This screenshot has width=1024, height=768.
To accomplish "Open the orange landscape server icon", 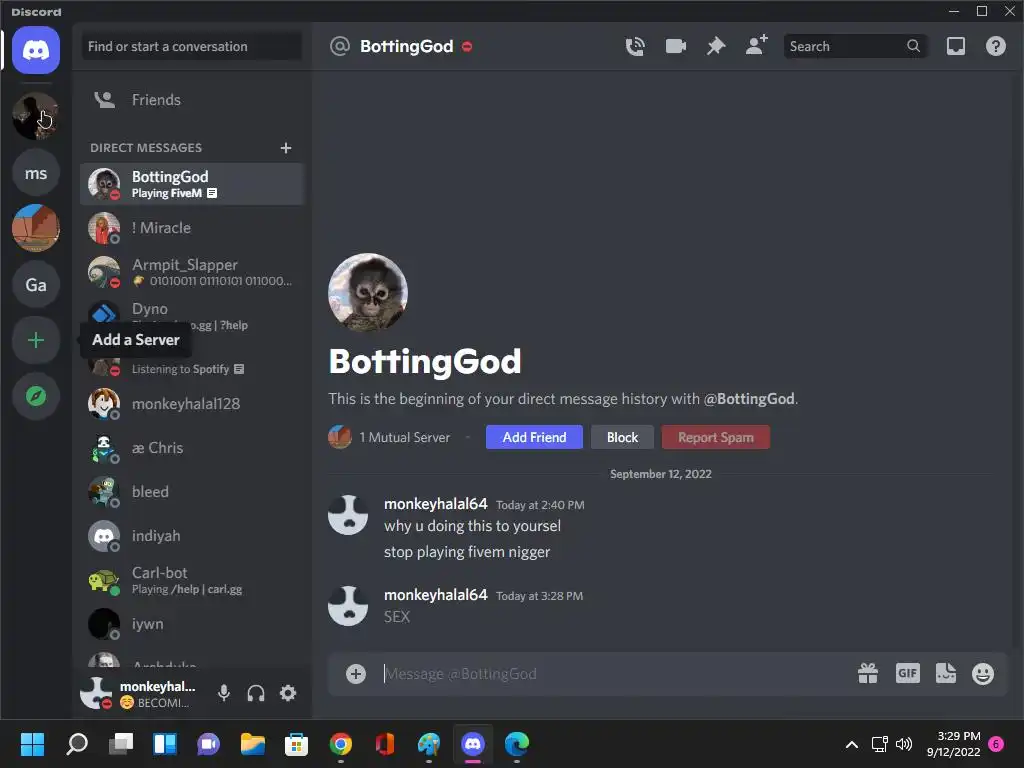I will 36,228.
